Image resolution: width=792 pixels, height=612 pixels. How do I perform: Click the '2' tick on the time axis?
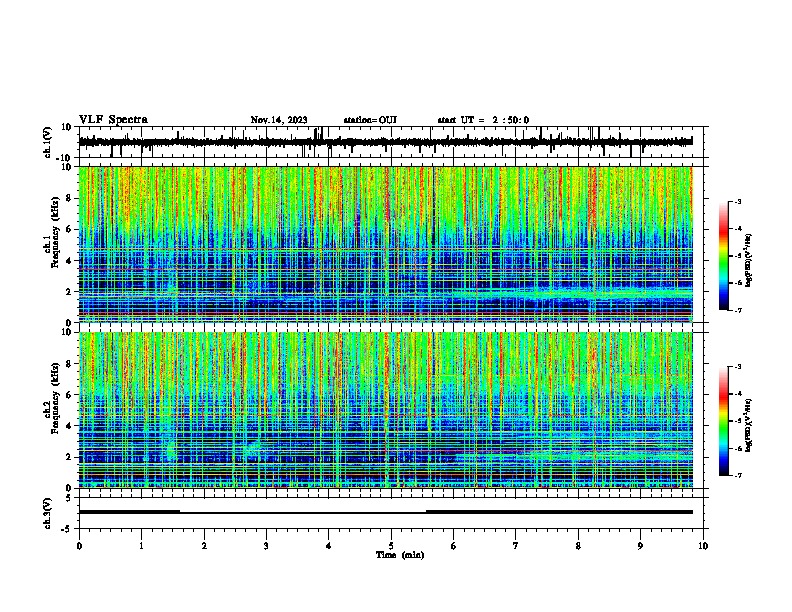click(204, 546)
